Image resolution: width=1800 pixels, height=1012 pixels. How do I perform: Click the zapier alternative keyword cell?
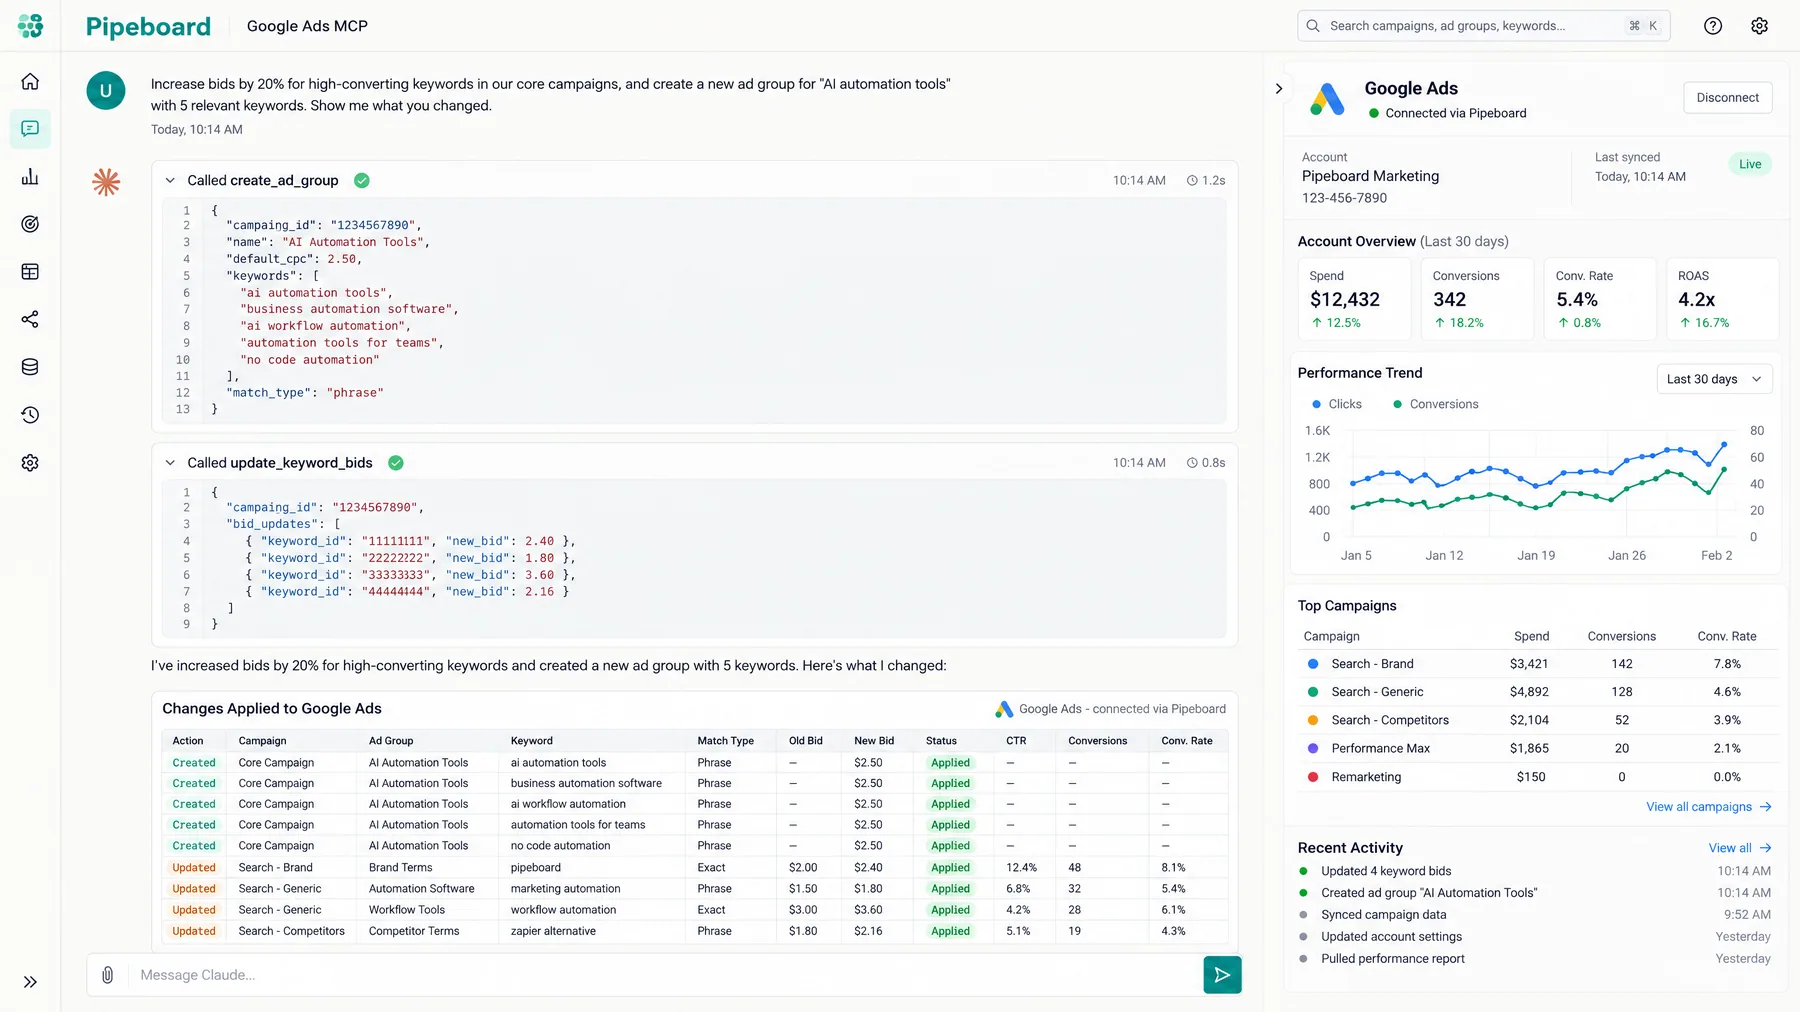tap(553, 931)
